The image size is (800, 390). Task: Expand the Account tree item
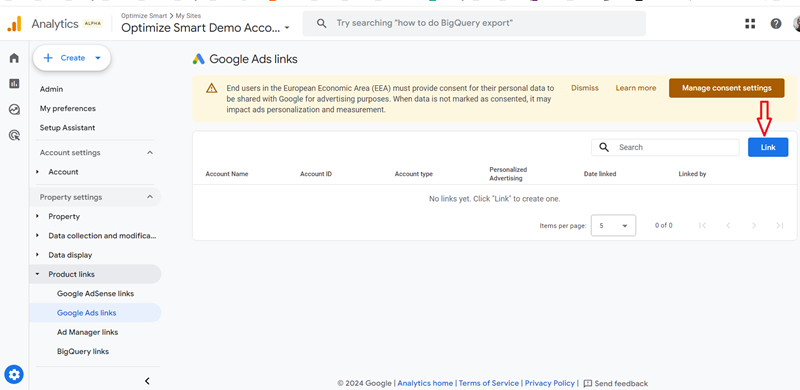pos(38,172)
